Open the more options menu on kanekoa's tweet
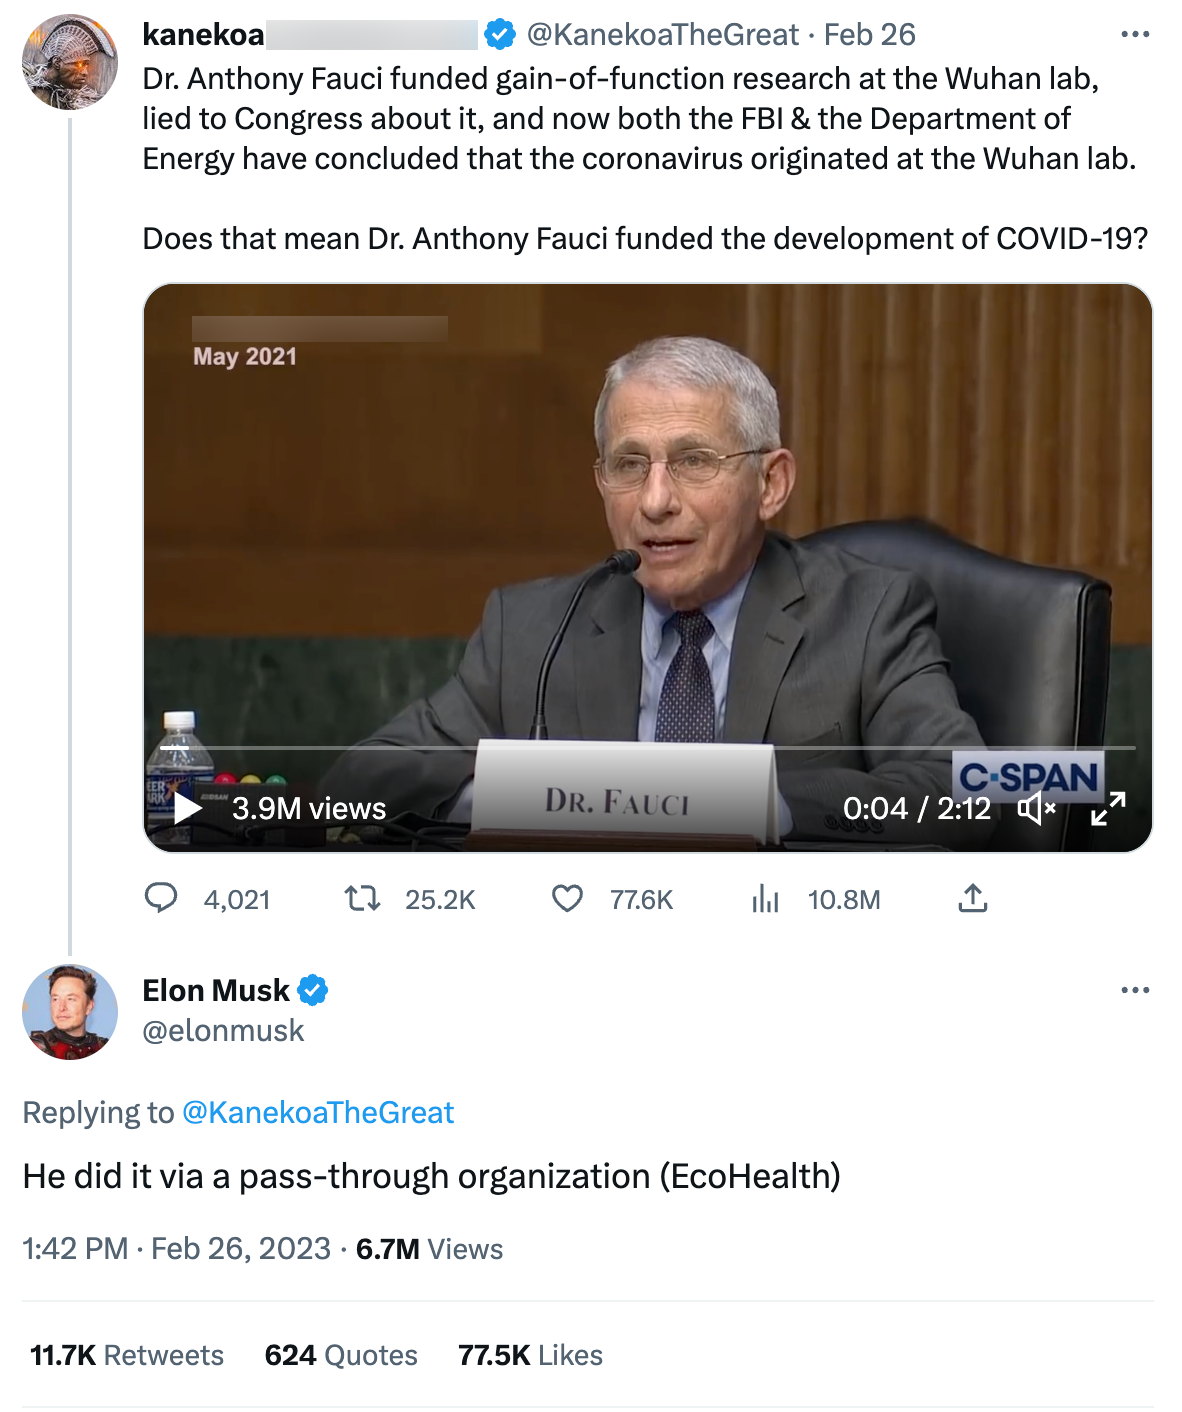1182x1412 pixels. (x=1135, y=33)
